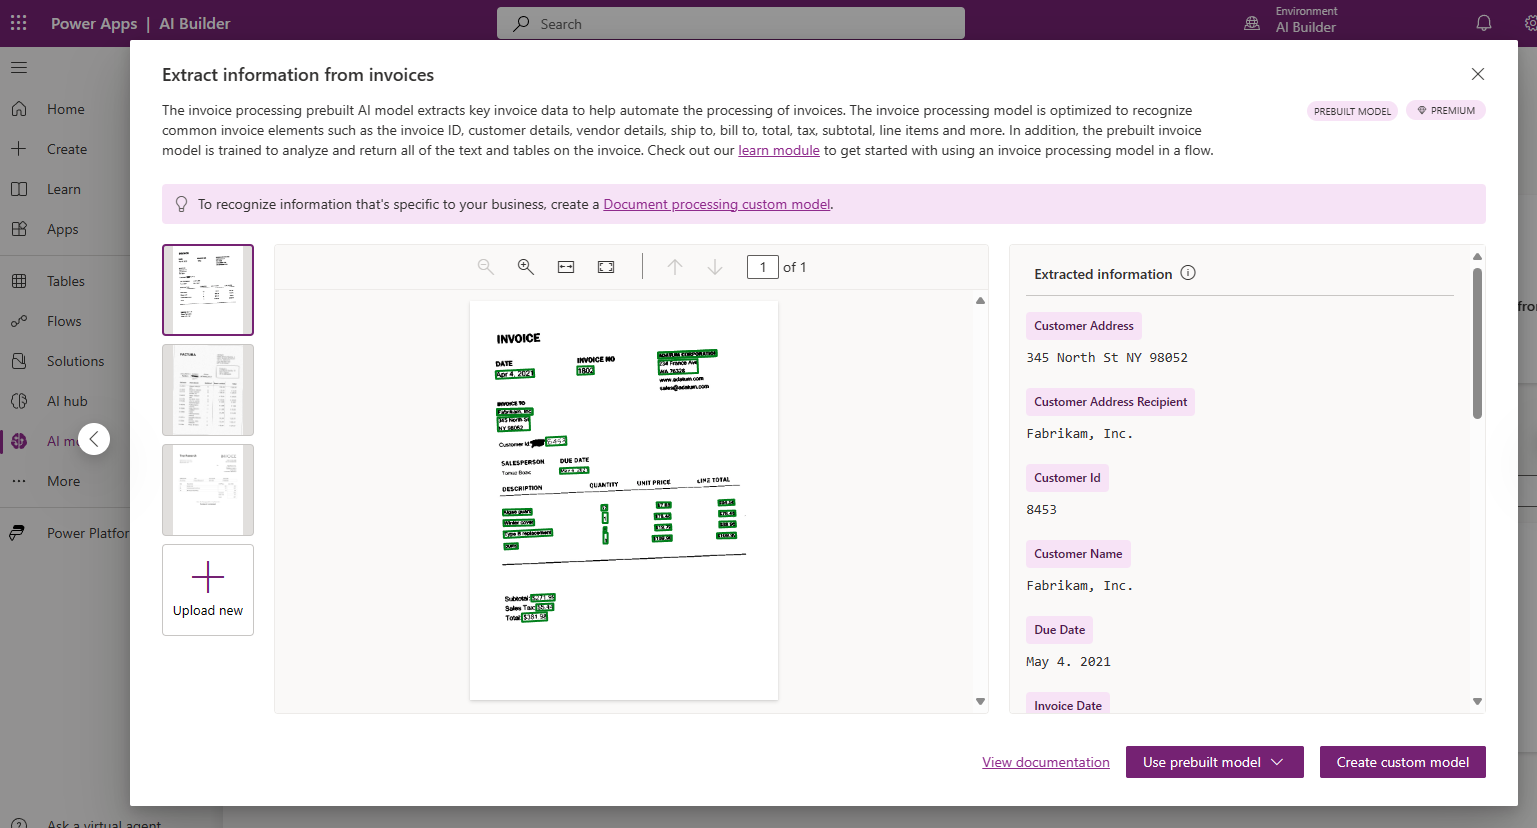Click Power Apps title in header
Viewport: 1537px width, 828px height.
(x=94, y=23)
